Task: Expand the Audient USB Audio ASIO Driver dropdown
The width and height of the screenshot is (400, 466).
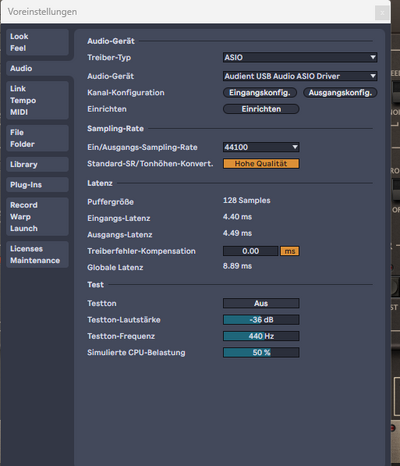Action: (x=300, y=76)
